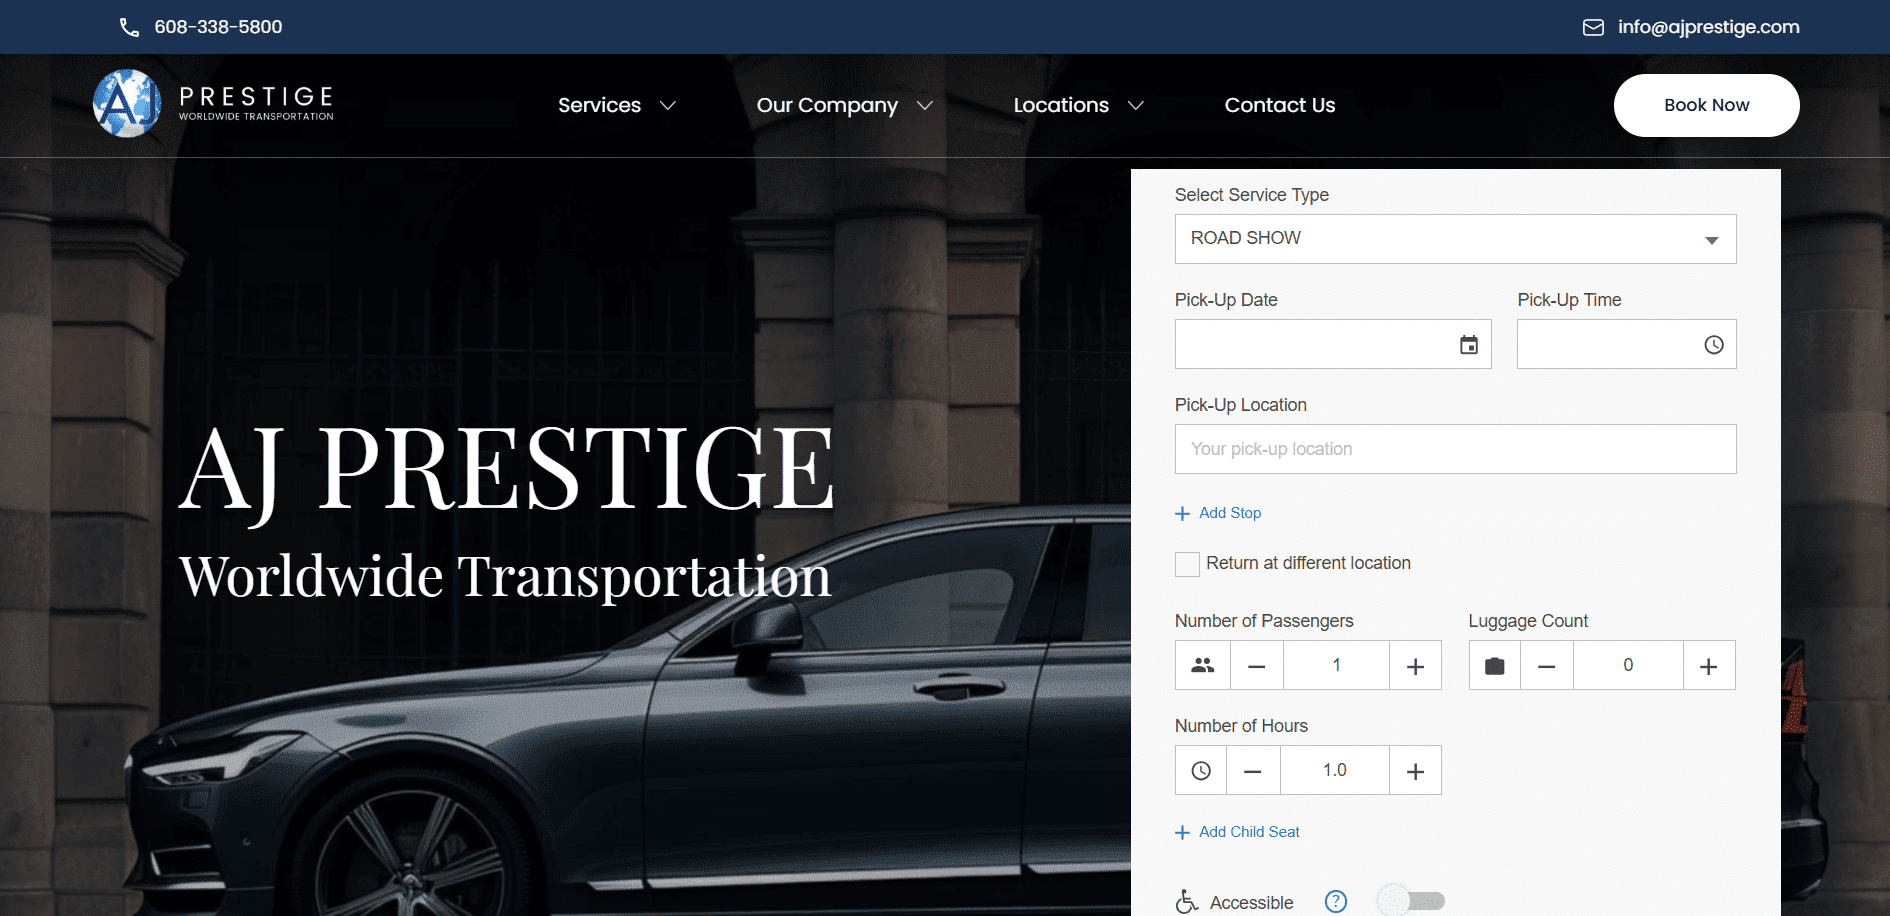Open the Select Service Type dropdown
Viewport: 1890px width, 916px height.
tap(1455, 239)
